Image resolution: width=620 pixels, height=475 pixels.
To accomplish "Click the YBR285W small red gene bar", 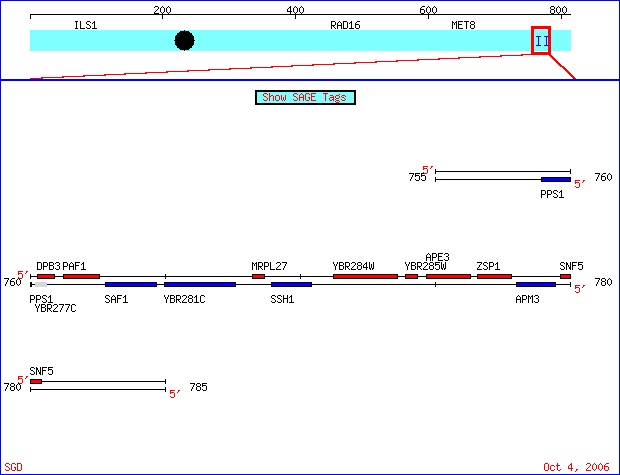I will [411, 276].
